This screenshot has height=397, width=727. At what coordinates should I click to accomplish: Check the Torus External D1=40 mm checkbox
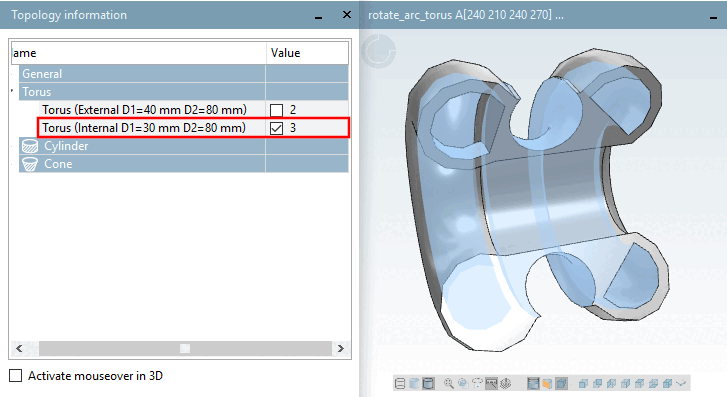276,110
